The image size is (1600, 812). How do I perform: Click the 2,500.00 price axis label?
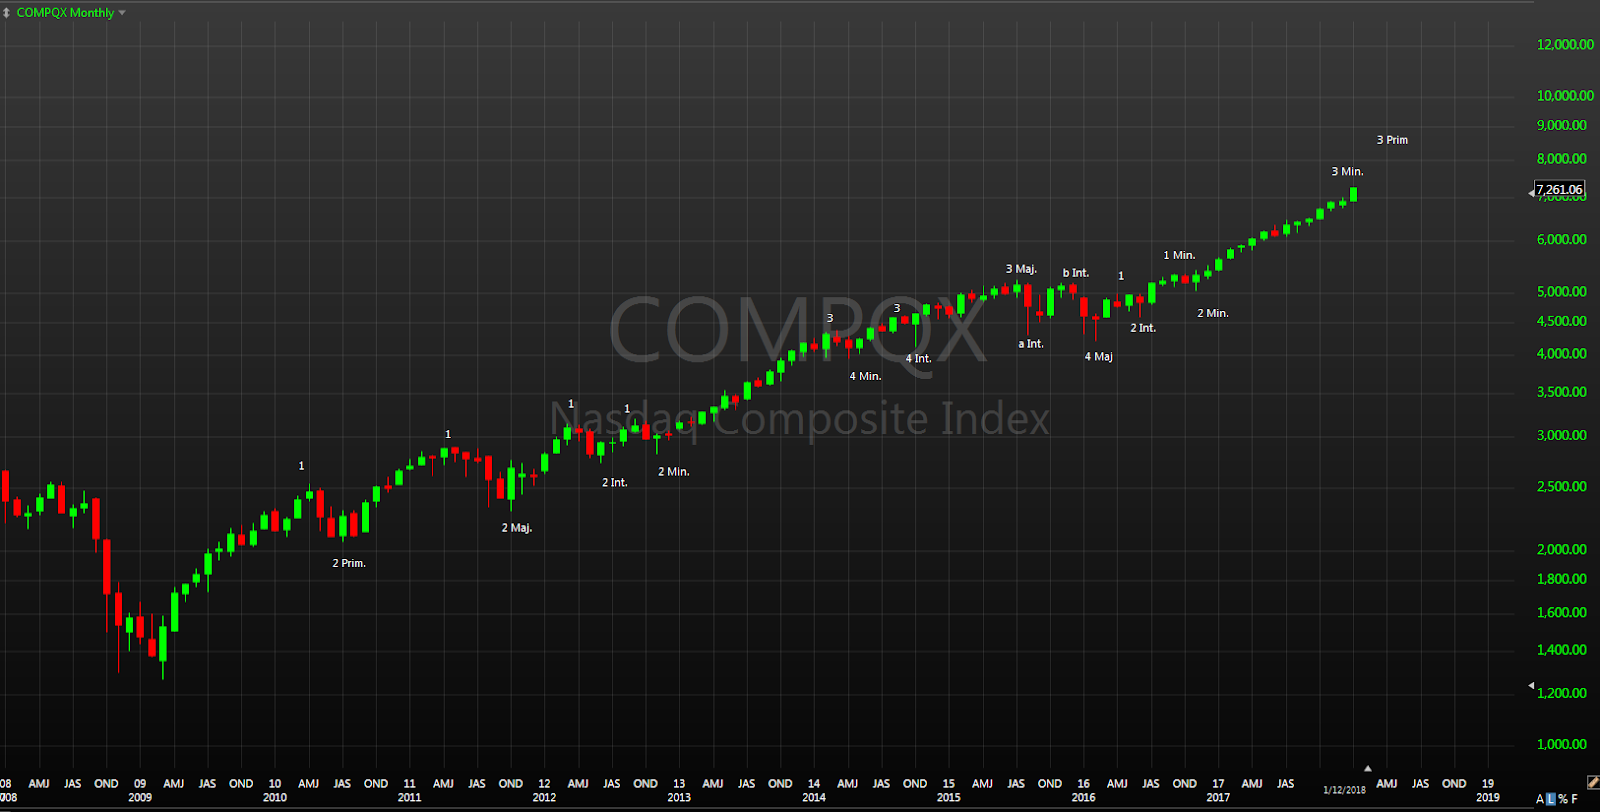[1562, 487]
